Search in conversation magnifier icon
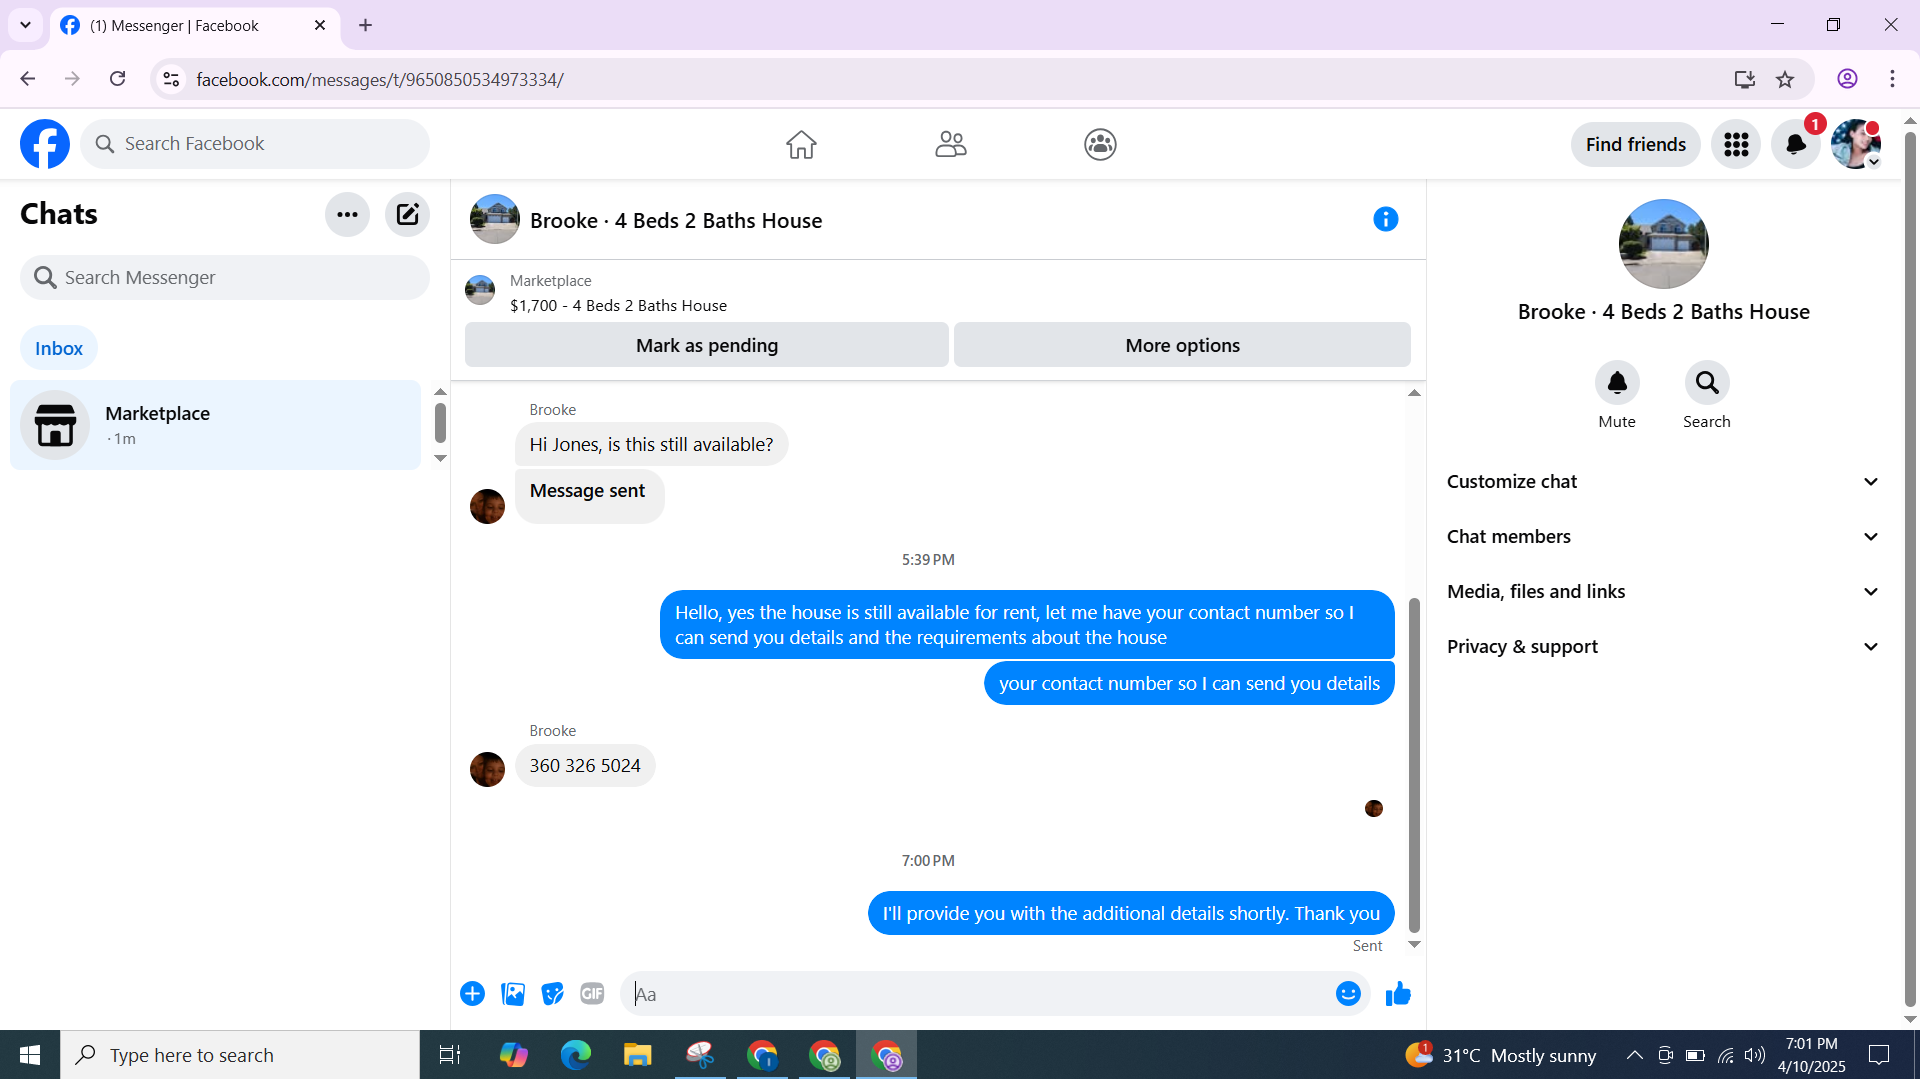The width and height of the screenshot is (1920, 1079). pyautogui.click(x=1707, y=383)
